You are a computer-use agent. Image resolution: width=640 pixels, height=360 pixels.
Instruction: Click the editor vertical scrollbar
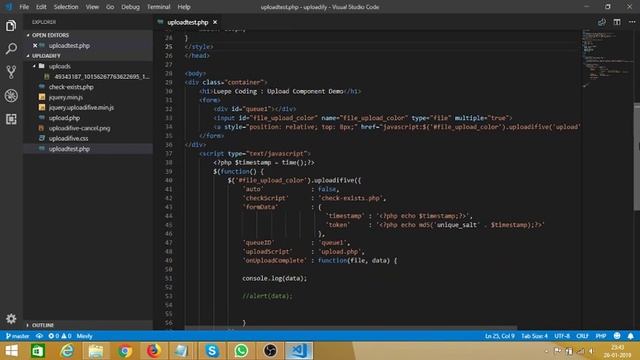[x=636, y=157]
